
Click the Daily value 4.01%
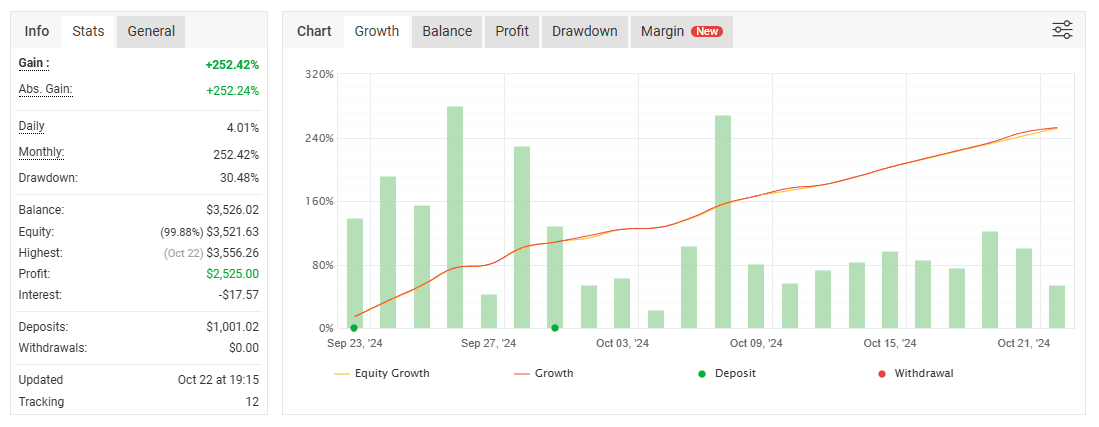tap(244, 128)
